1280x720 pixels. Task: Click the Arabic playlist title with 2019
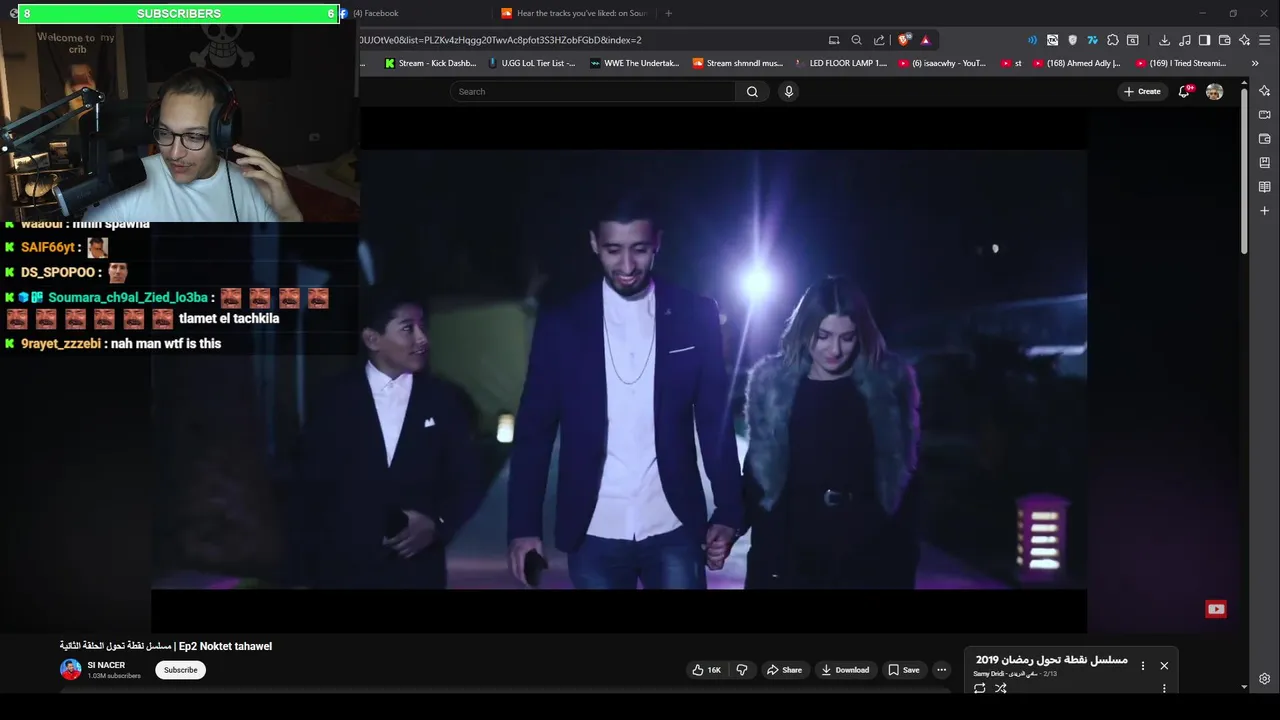click(1051, 660)
